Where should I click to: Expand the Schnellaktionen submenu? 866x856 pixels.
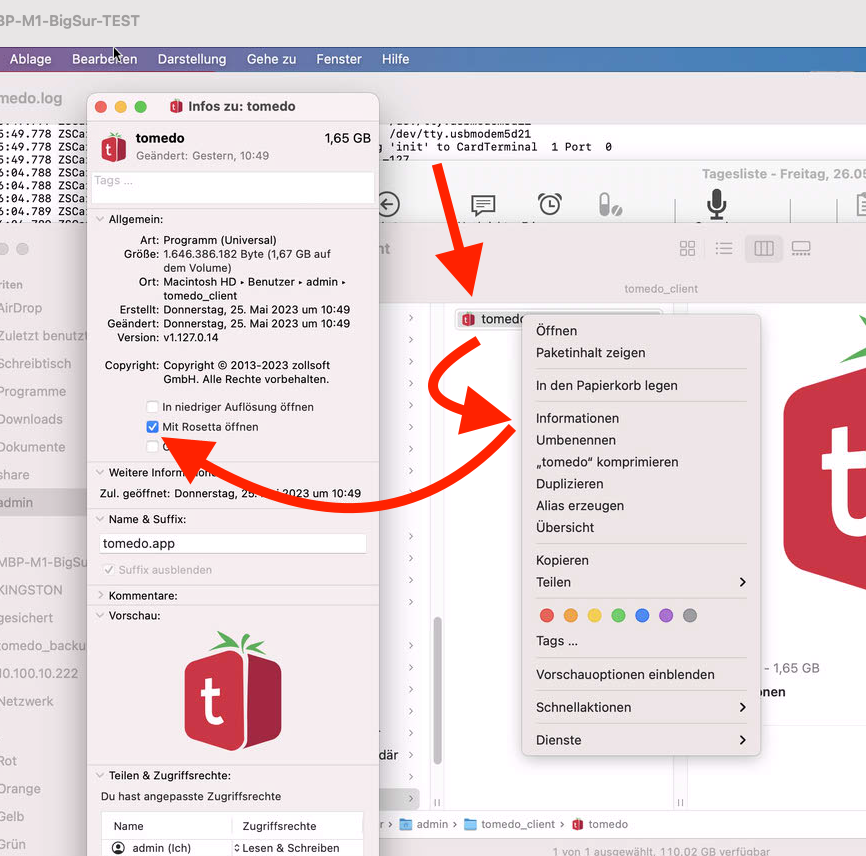pos(641,707)
